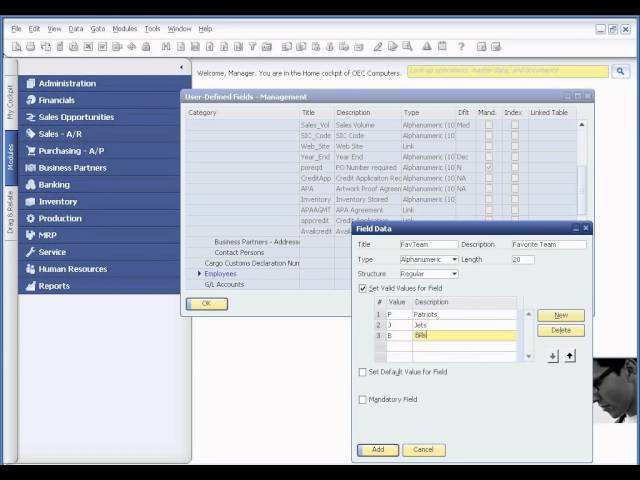Switch to the My Cockpit side tab

point(11,102)
